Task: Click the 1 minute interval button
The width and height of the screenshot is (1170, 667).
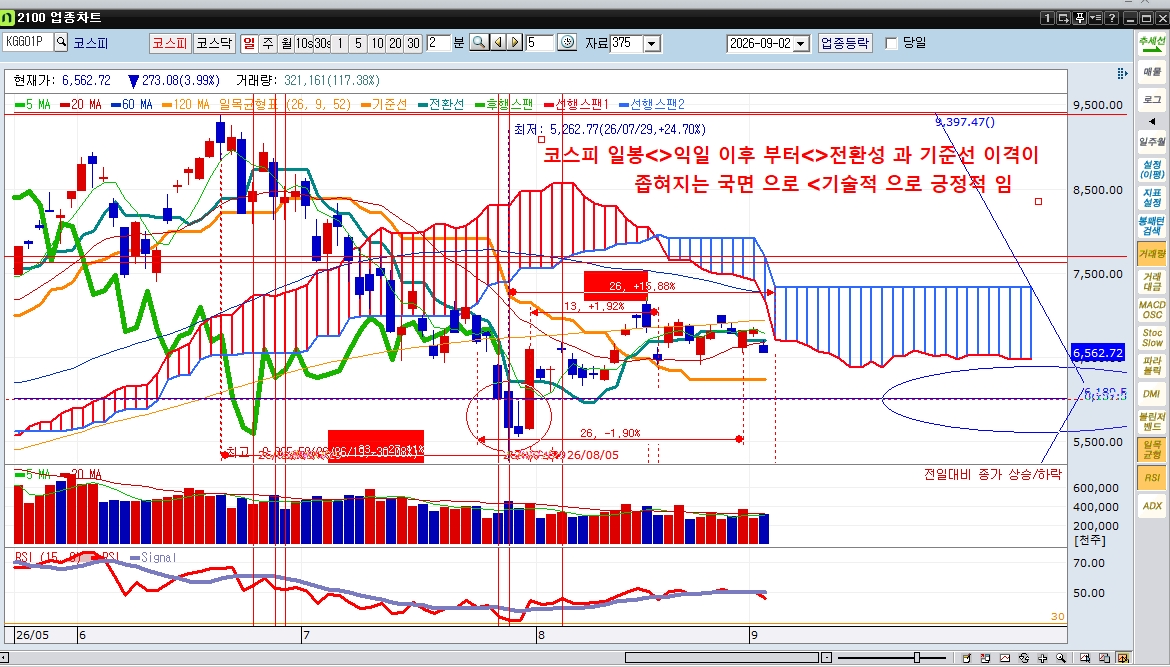Action: [x=340, y=43]
